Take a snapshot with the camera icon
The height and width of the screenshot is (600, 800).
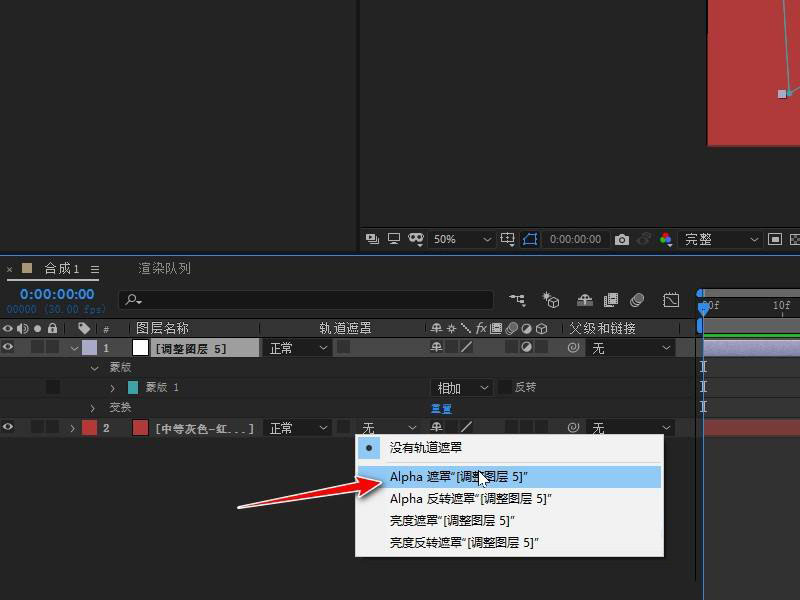(x=622, y=240)
